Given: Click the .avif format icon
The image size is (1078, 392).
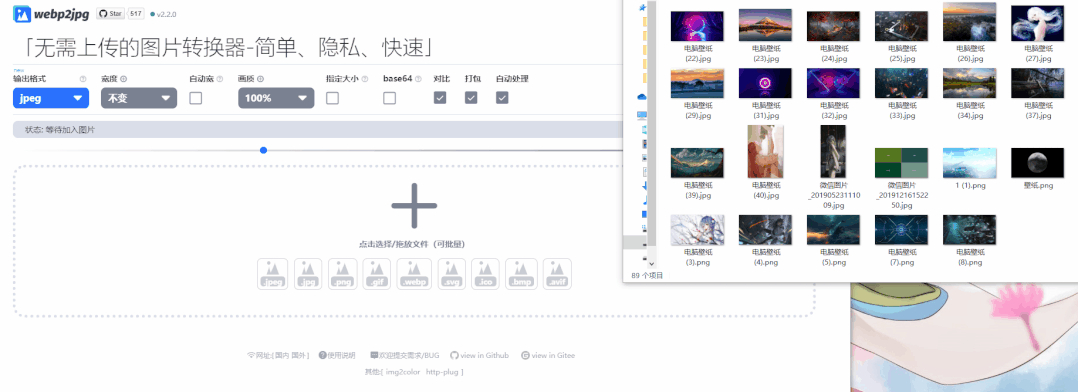Looking at the screenshot, I should point(558,274).
